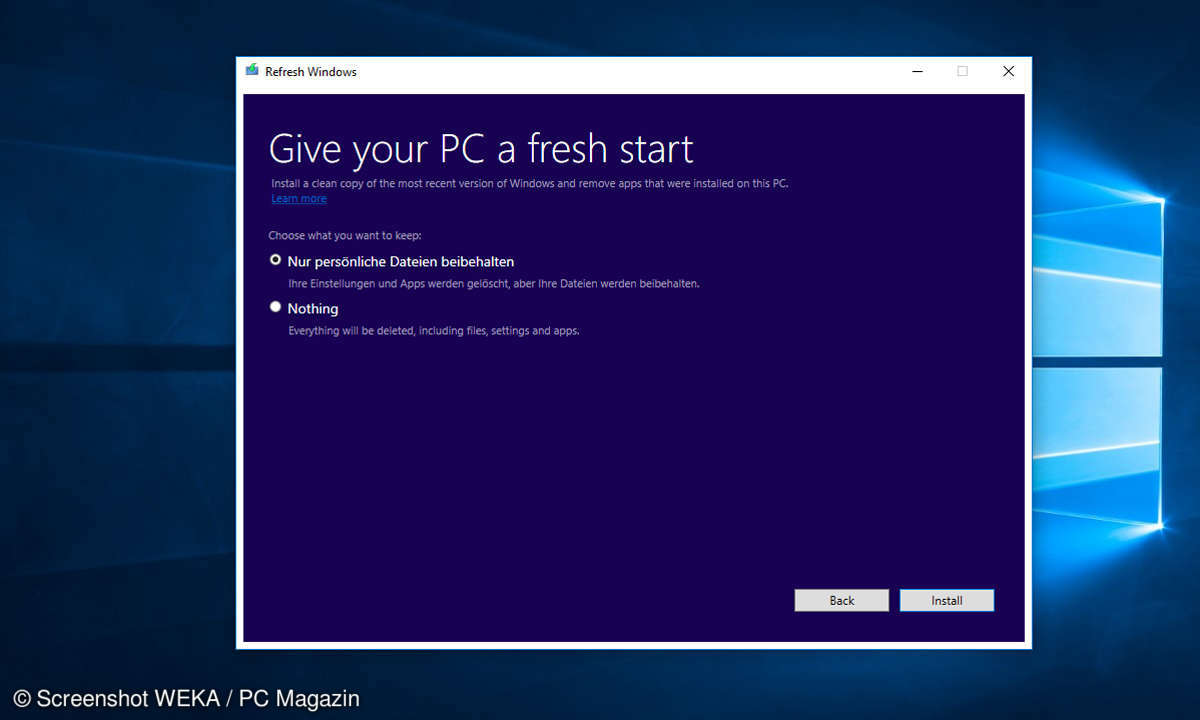1200x720 pixels.
Task: Click the copyright symbol in the watermark
Action: click(x=22, y=699)
